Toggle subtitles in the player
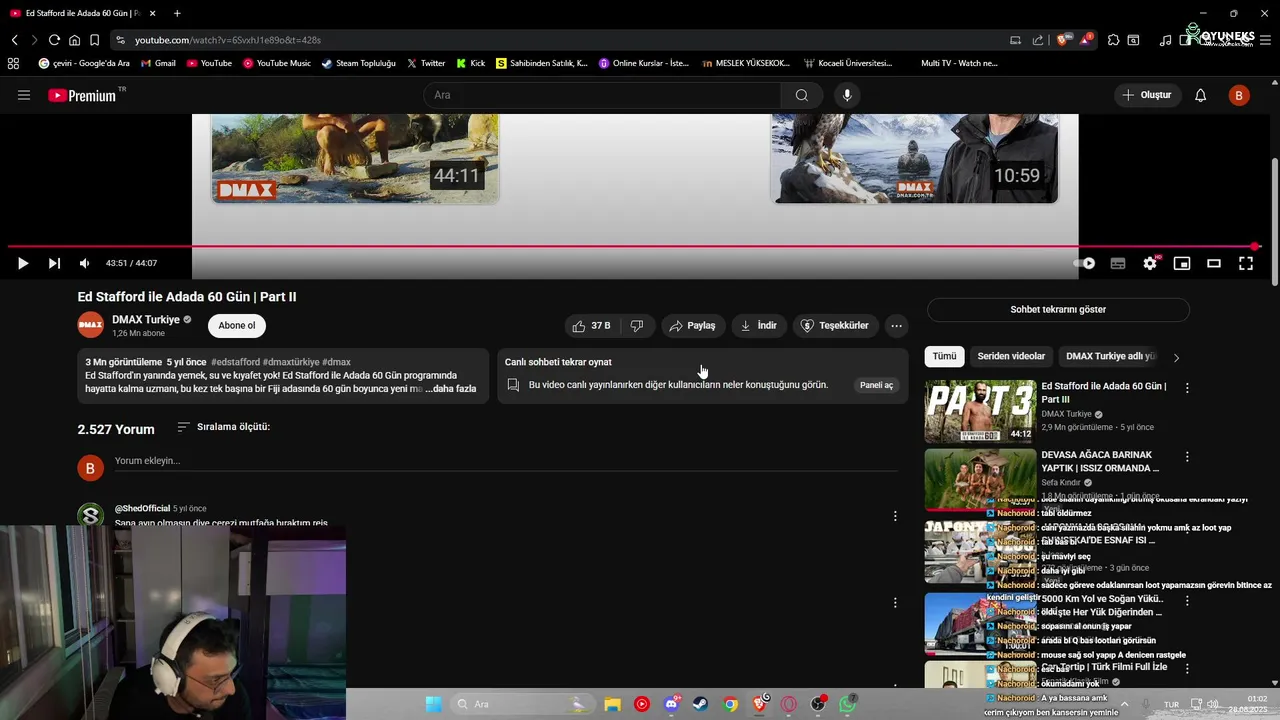The image size is (1280, 720). (1118, 263)
